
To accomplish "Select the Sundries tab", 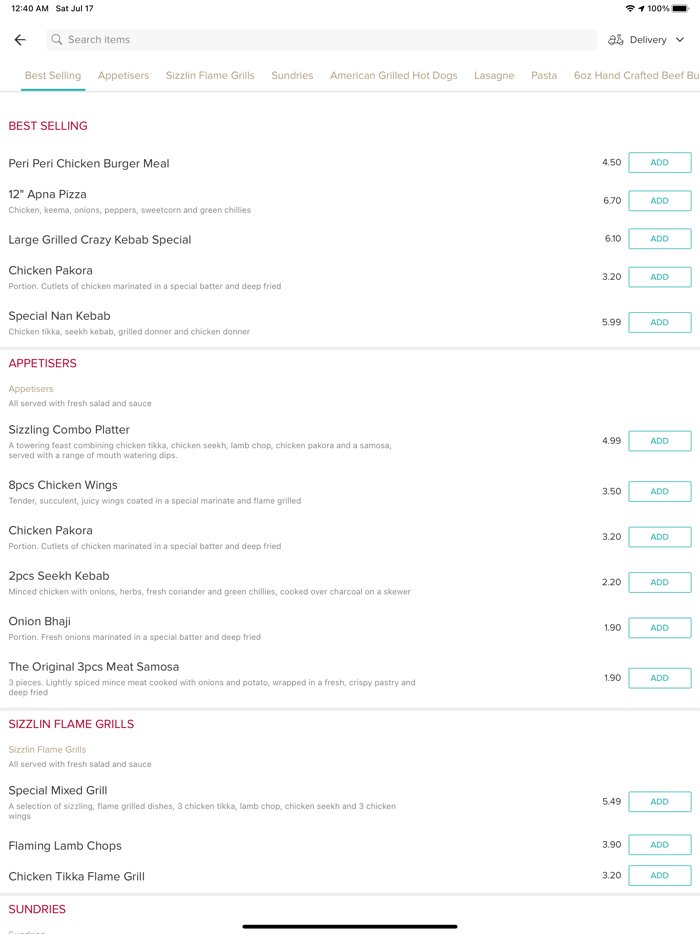I will coord(292,75).
